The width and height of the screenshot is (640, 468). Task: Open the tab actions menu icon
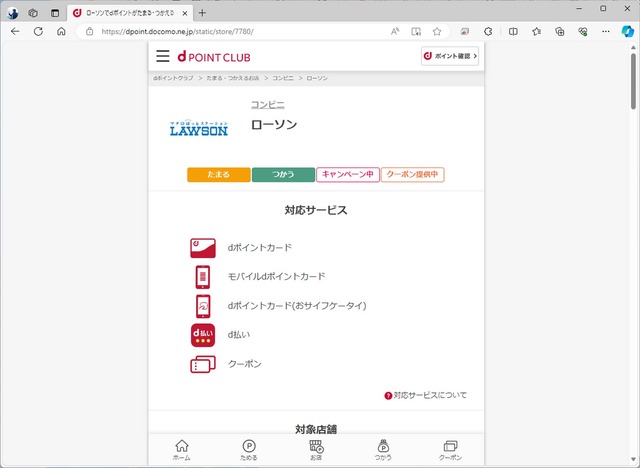(x=55, y=13)
